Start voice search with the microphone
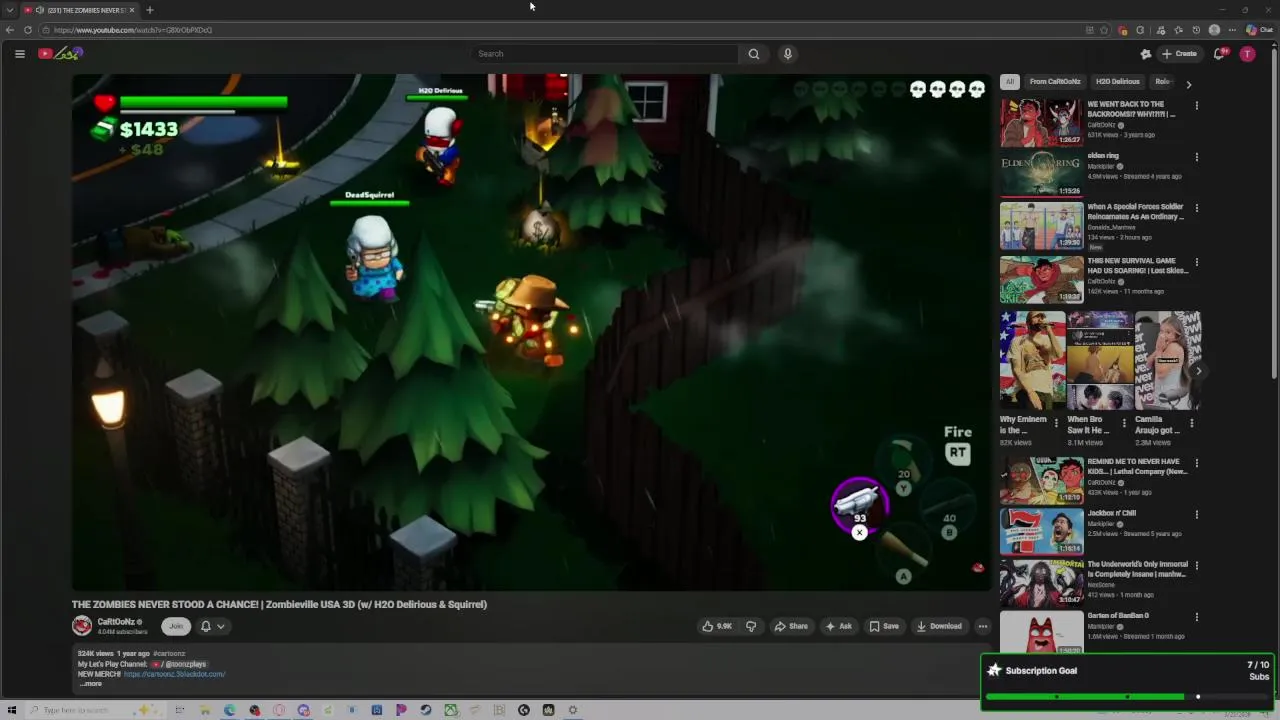Image resolution: width=1280 pixels, height=720 pixels. [x=788, y=54]
